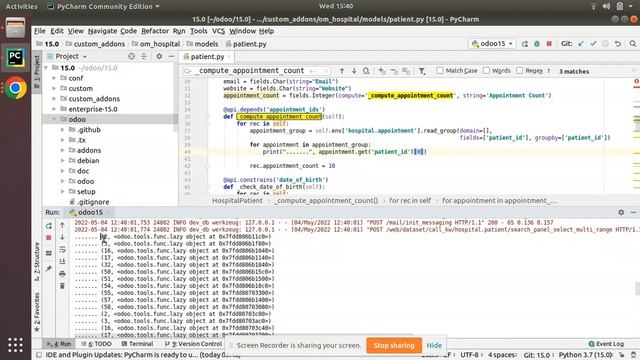640x360 pixels.
Task: Update project with Git arrow icon
Action: click(581, 44)
